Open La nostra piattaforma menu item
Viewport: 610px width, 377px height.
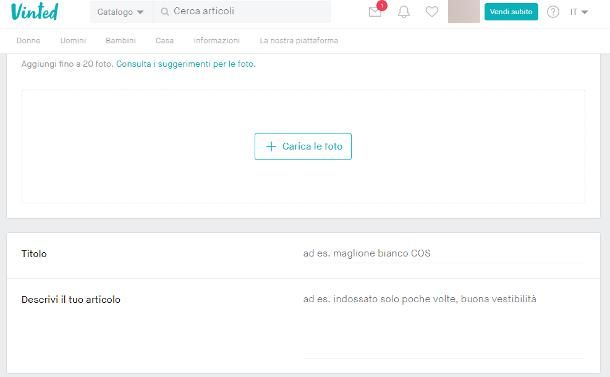[299, 40]
